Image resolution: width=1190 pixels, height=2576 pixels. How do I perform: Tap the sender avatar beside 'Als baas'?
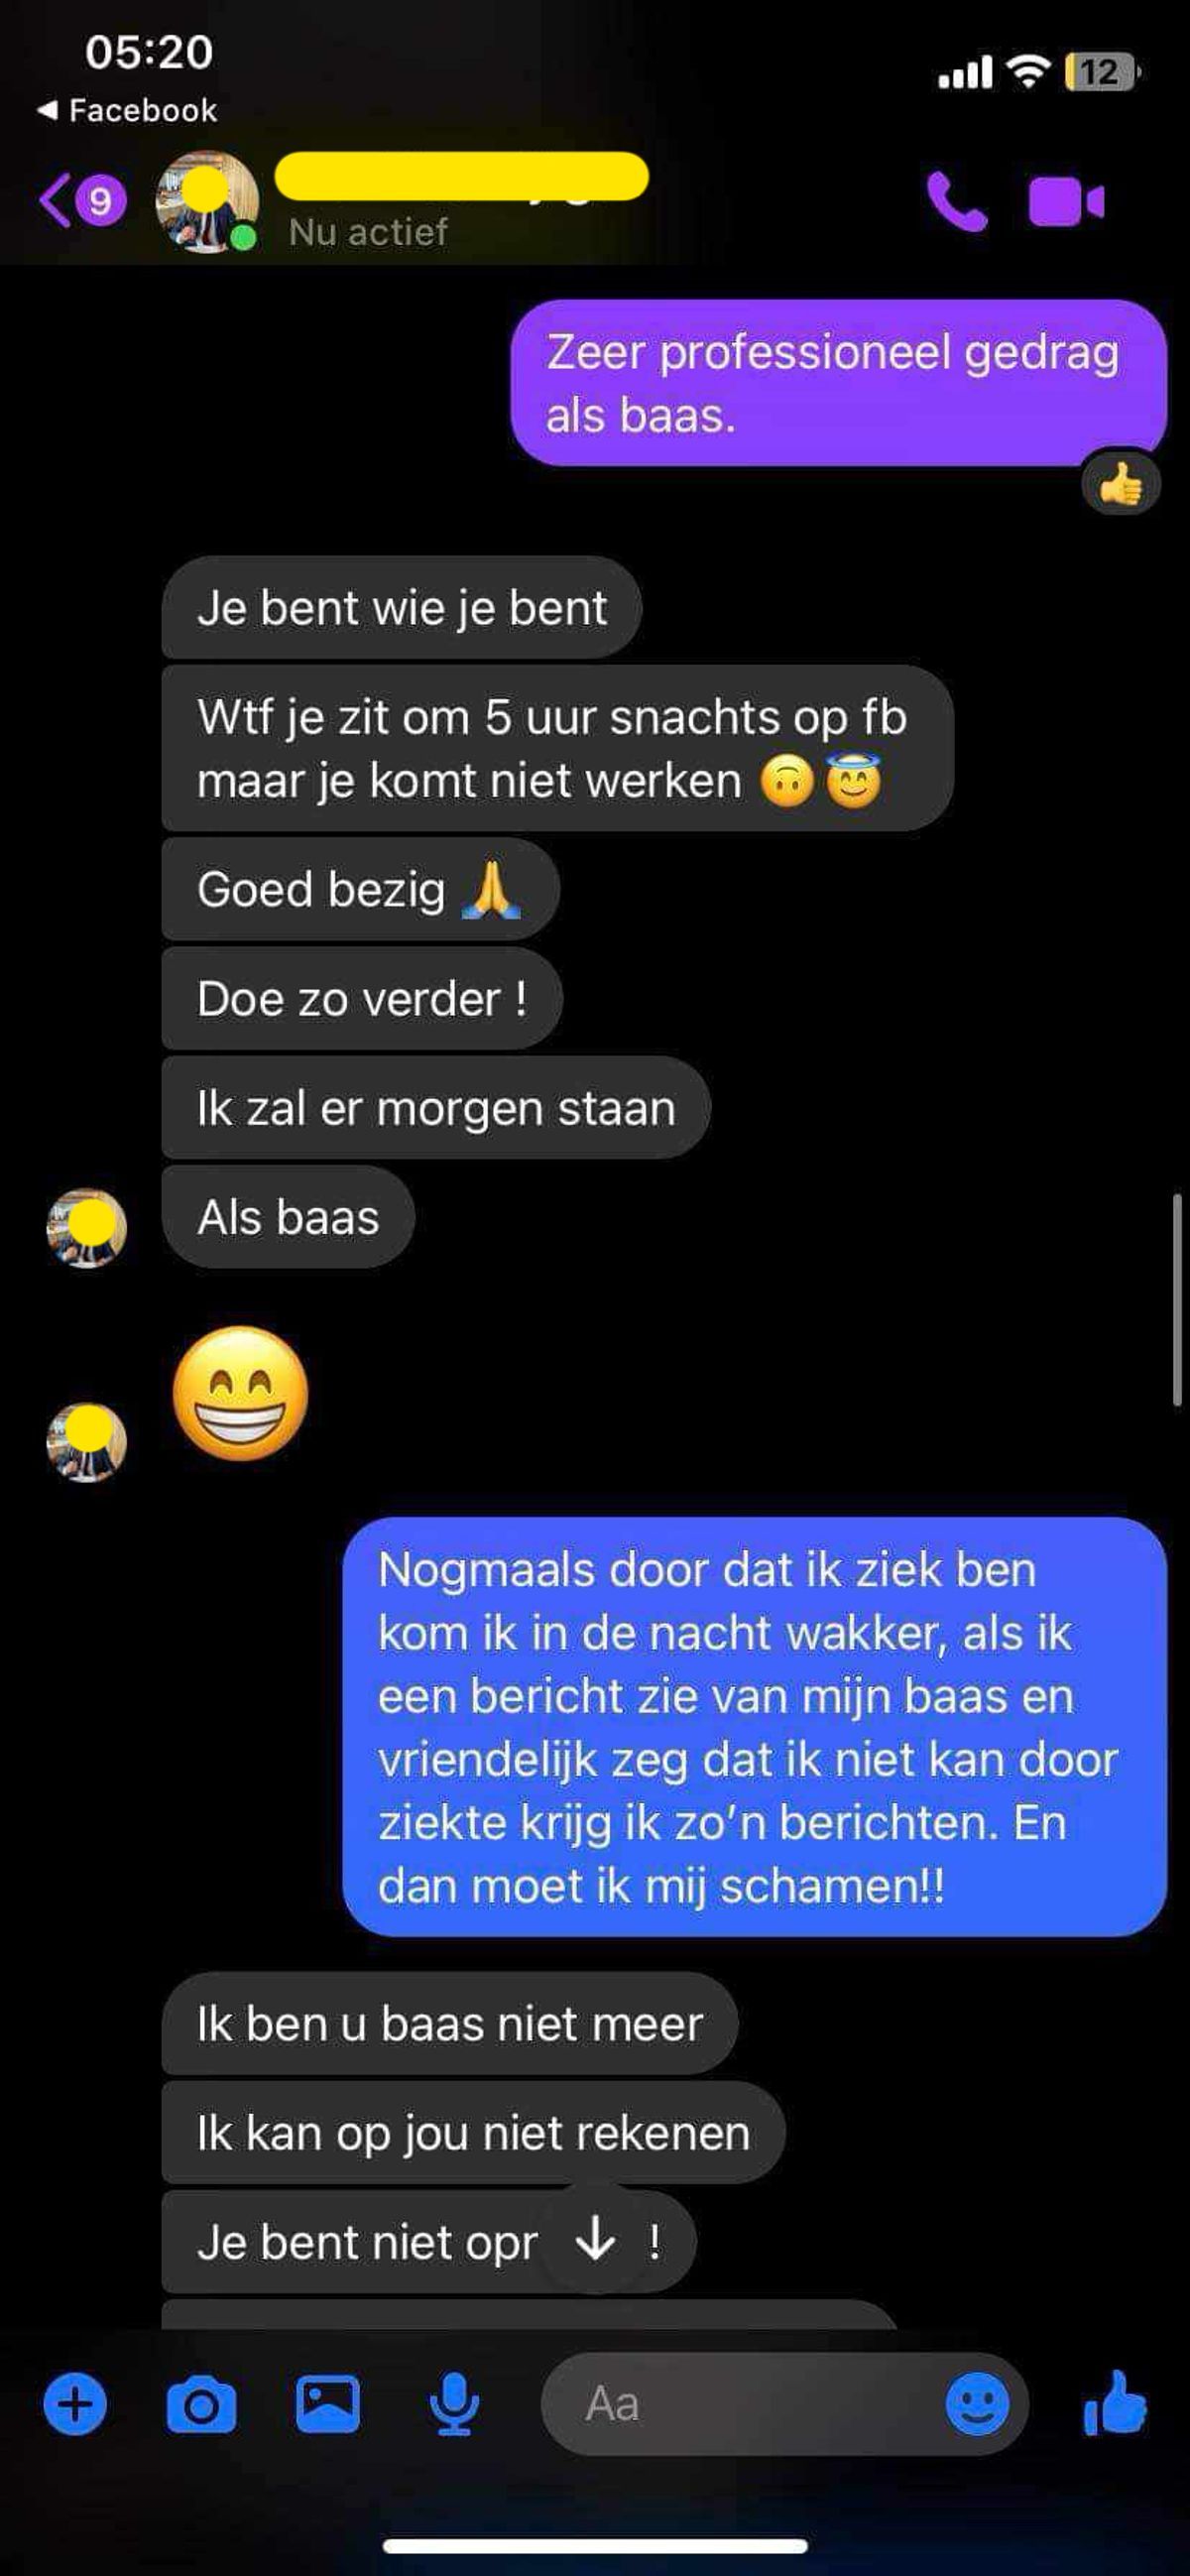(x=87, y=1227)
